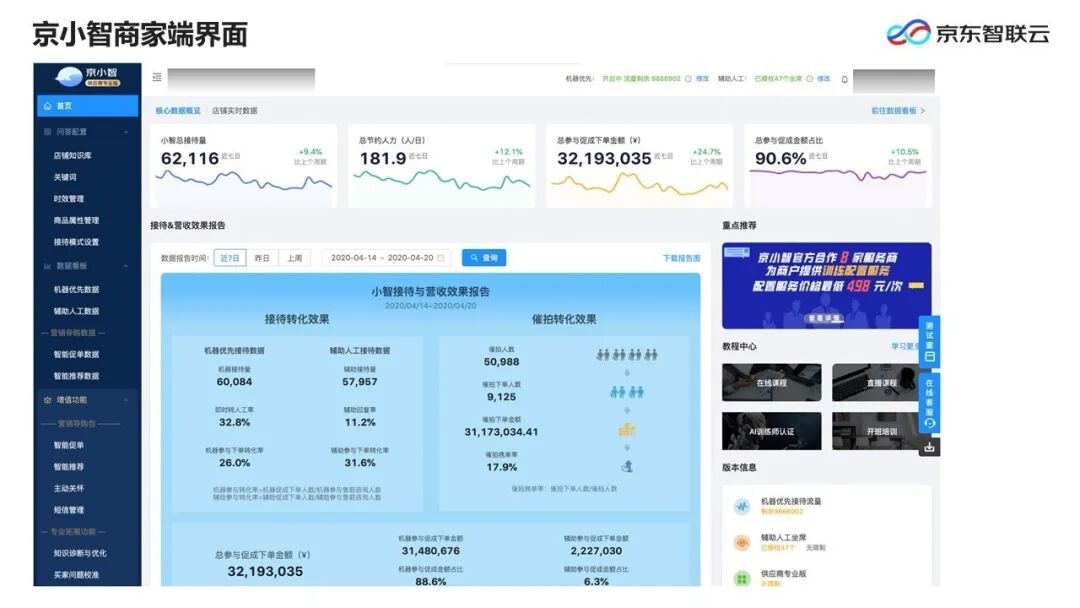This screenshot has width=1080, height=608.
Task: Click the 催拍下单金额 value 31,173,034.41
Action: [x=501, y=432]
